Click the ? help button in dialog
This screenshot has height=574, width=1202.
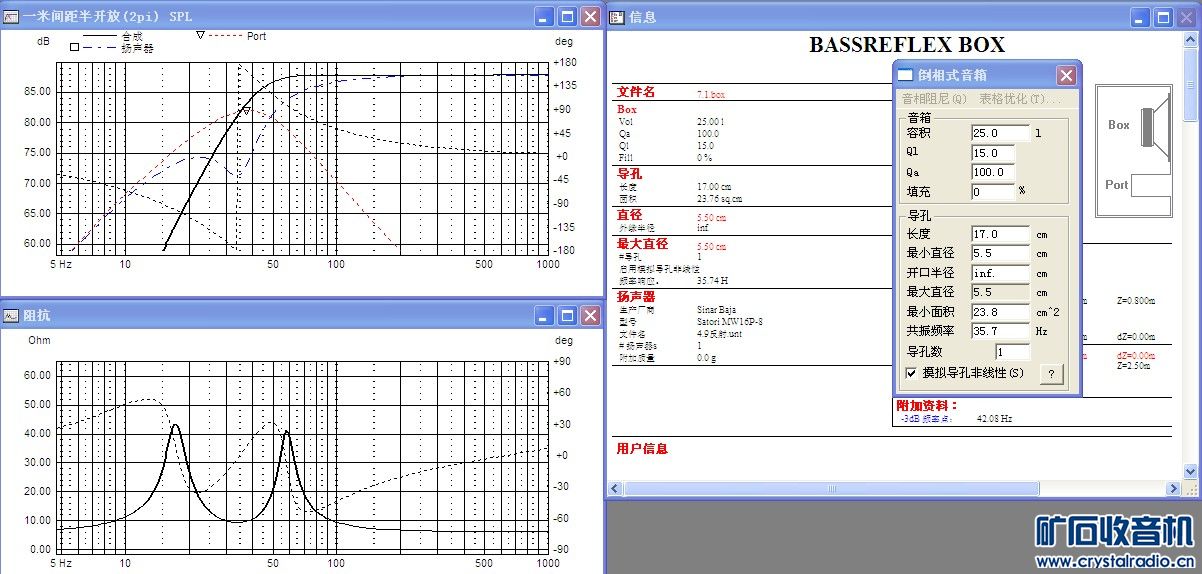(x=1050, y=374)
